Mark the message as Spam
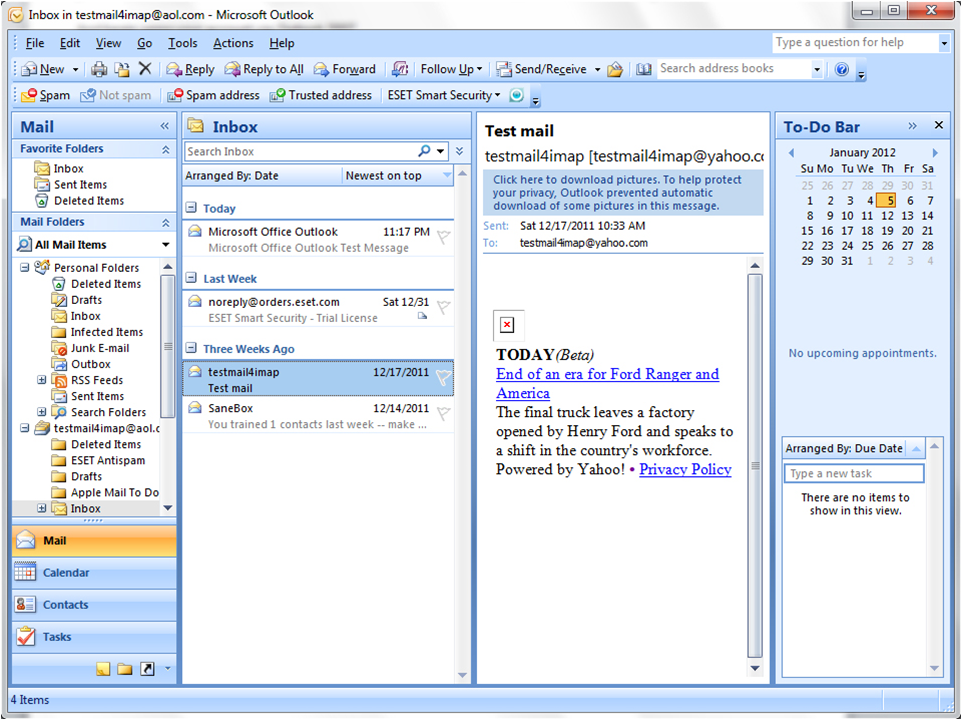This screenshot has height=720, width=962. point(46,96)
